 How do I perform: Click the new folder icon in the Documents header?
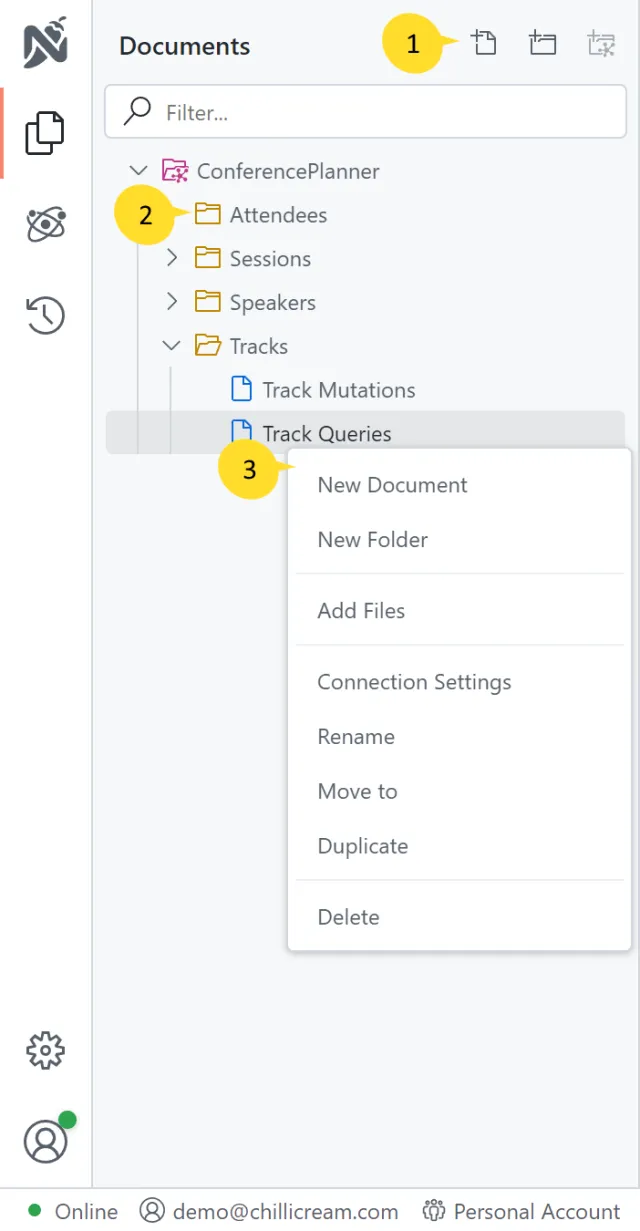[543, 43]
